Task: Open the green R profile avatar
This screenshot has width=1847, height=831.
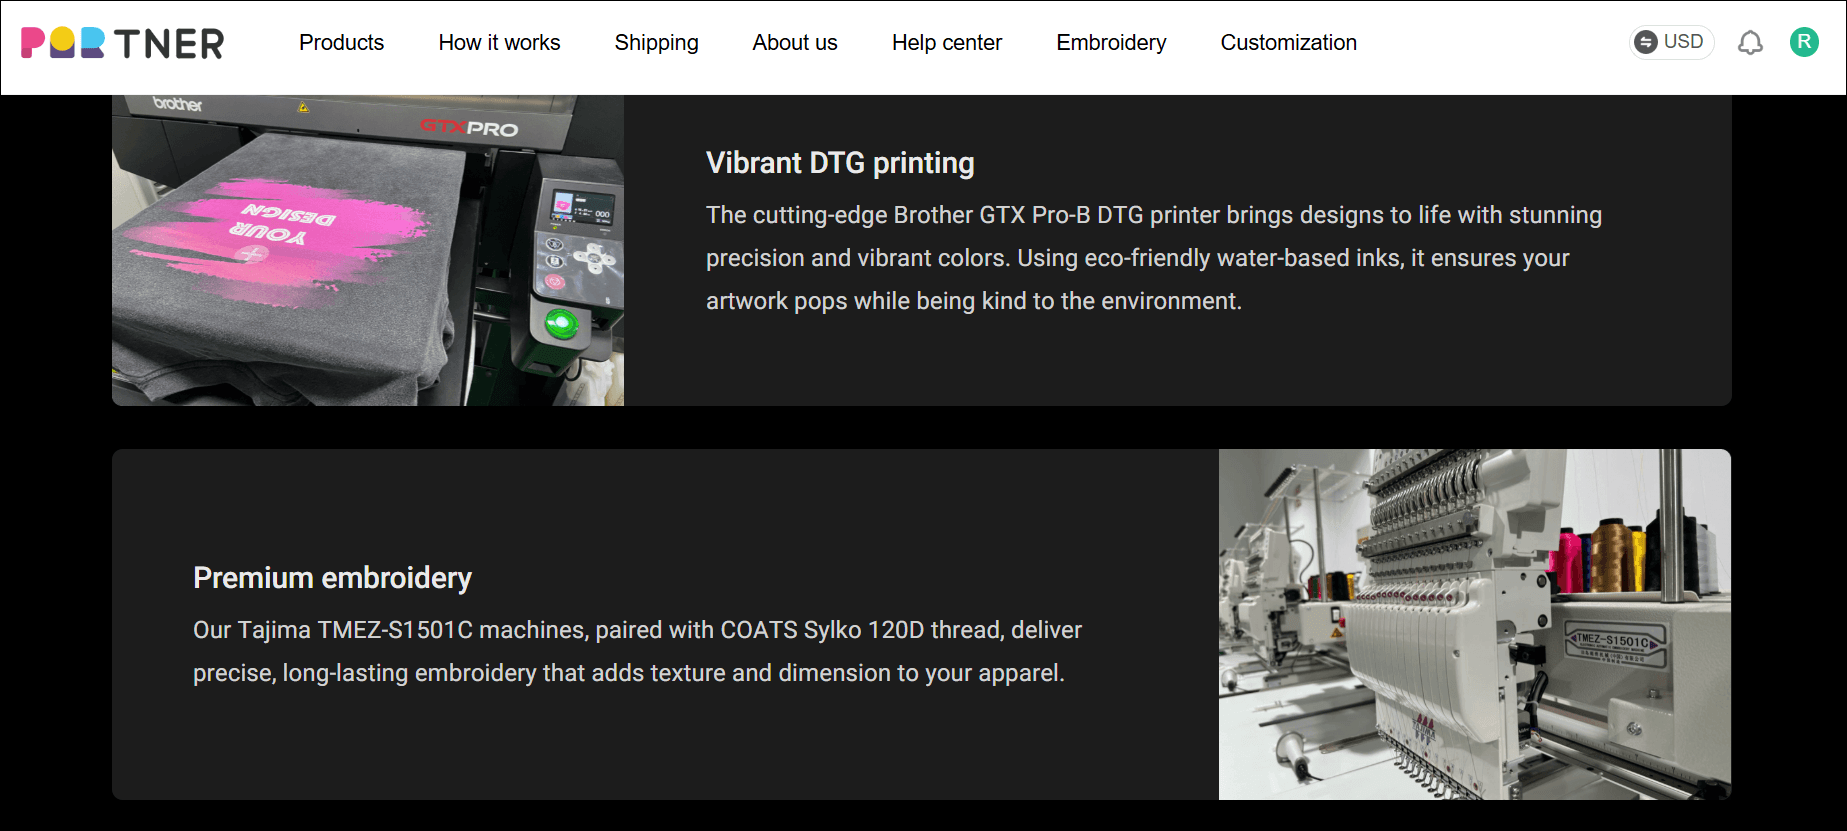Action: (1804, 42)
